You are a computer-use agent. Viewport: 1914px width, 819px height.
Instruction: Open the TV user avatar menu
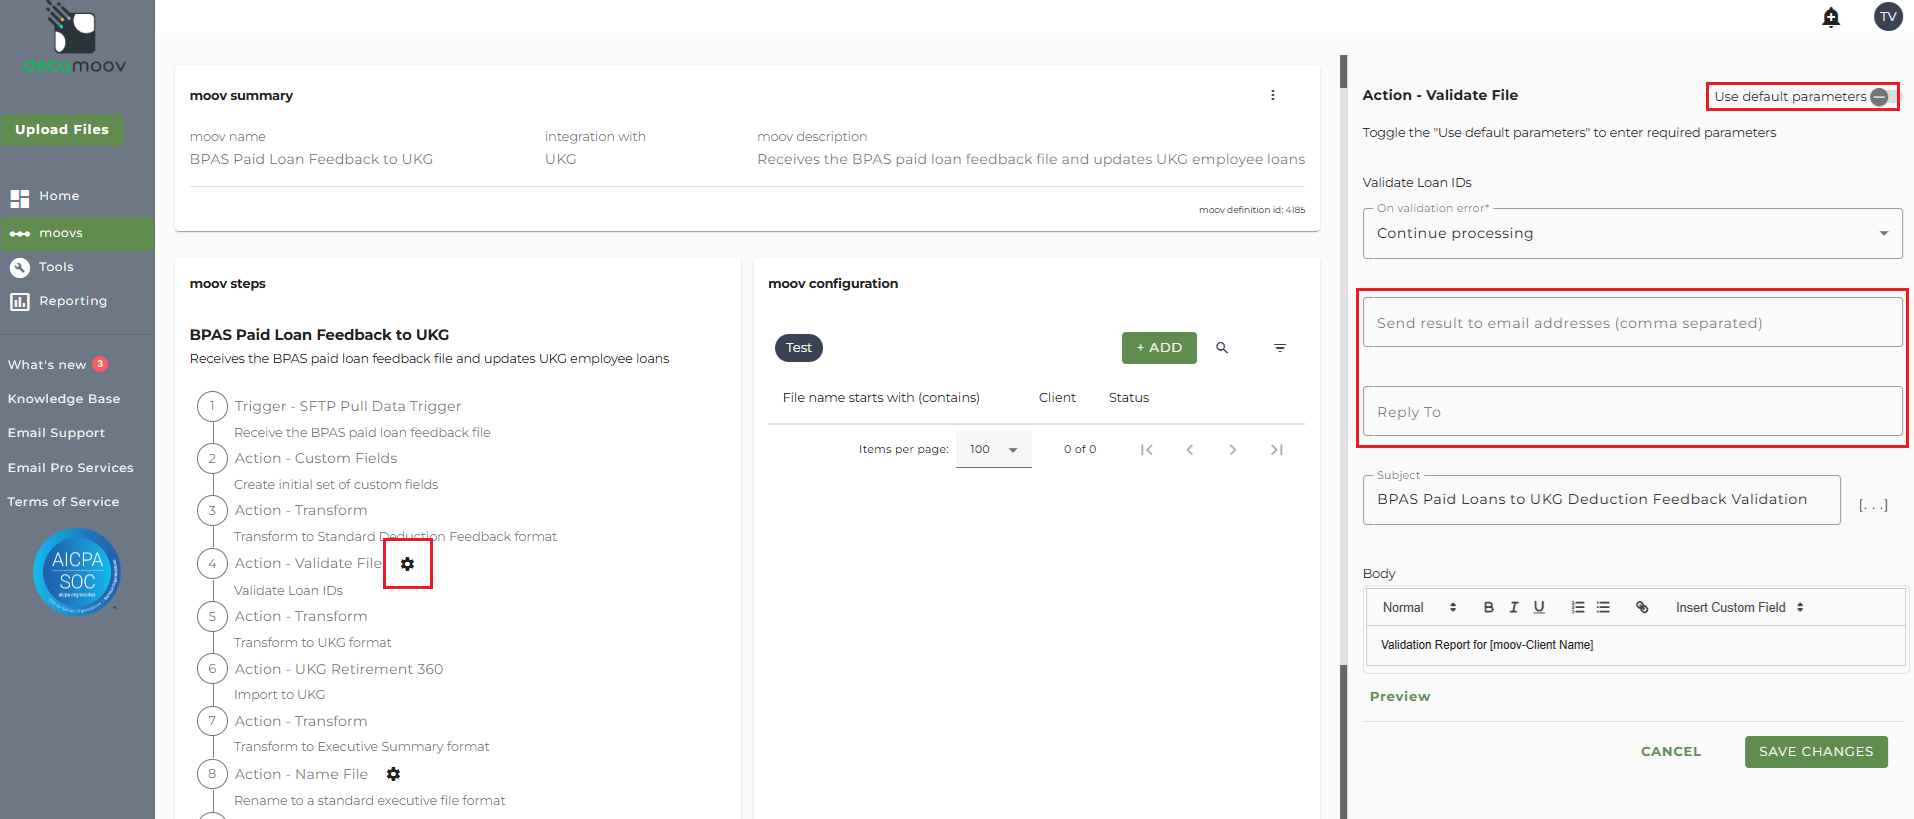[x=1888, y=17]
